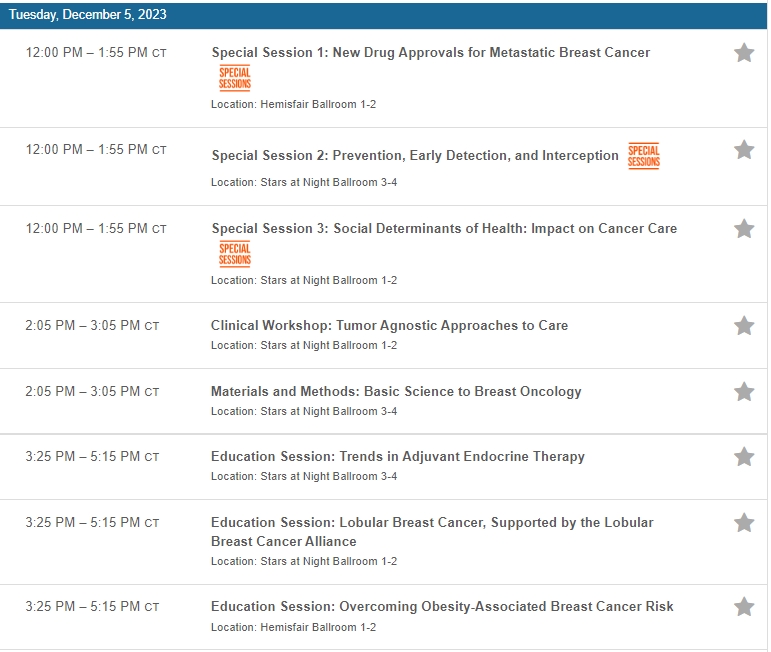
Task: Star the Materials and Methods session
Action: [x=744, y=392]
